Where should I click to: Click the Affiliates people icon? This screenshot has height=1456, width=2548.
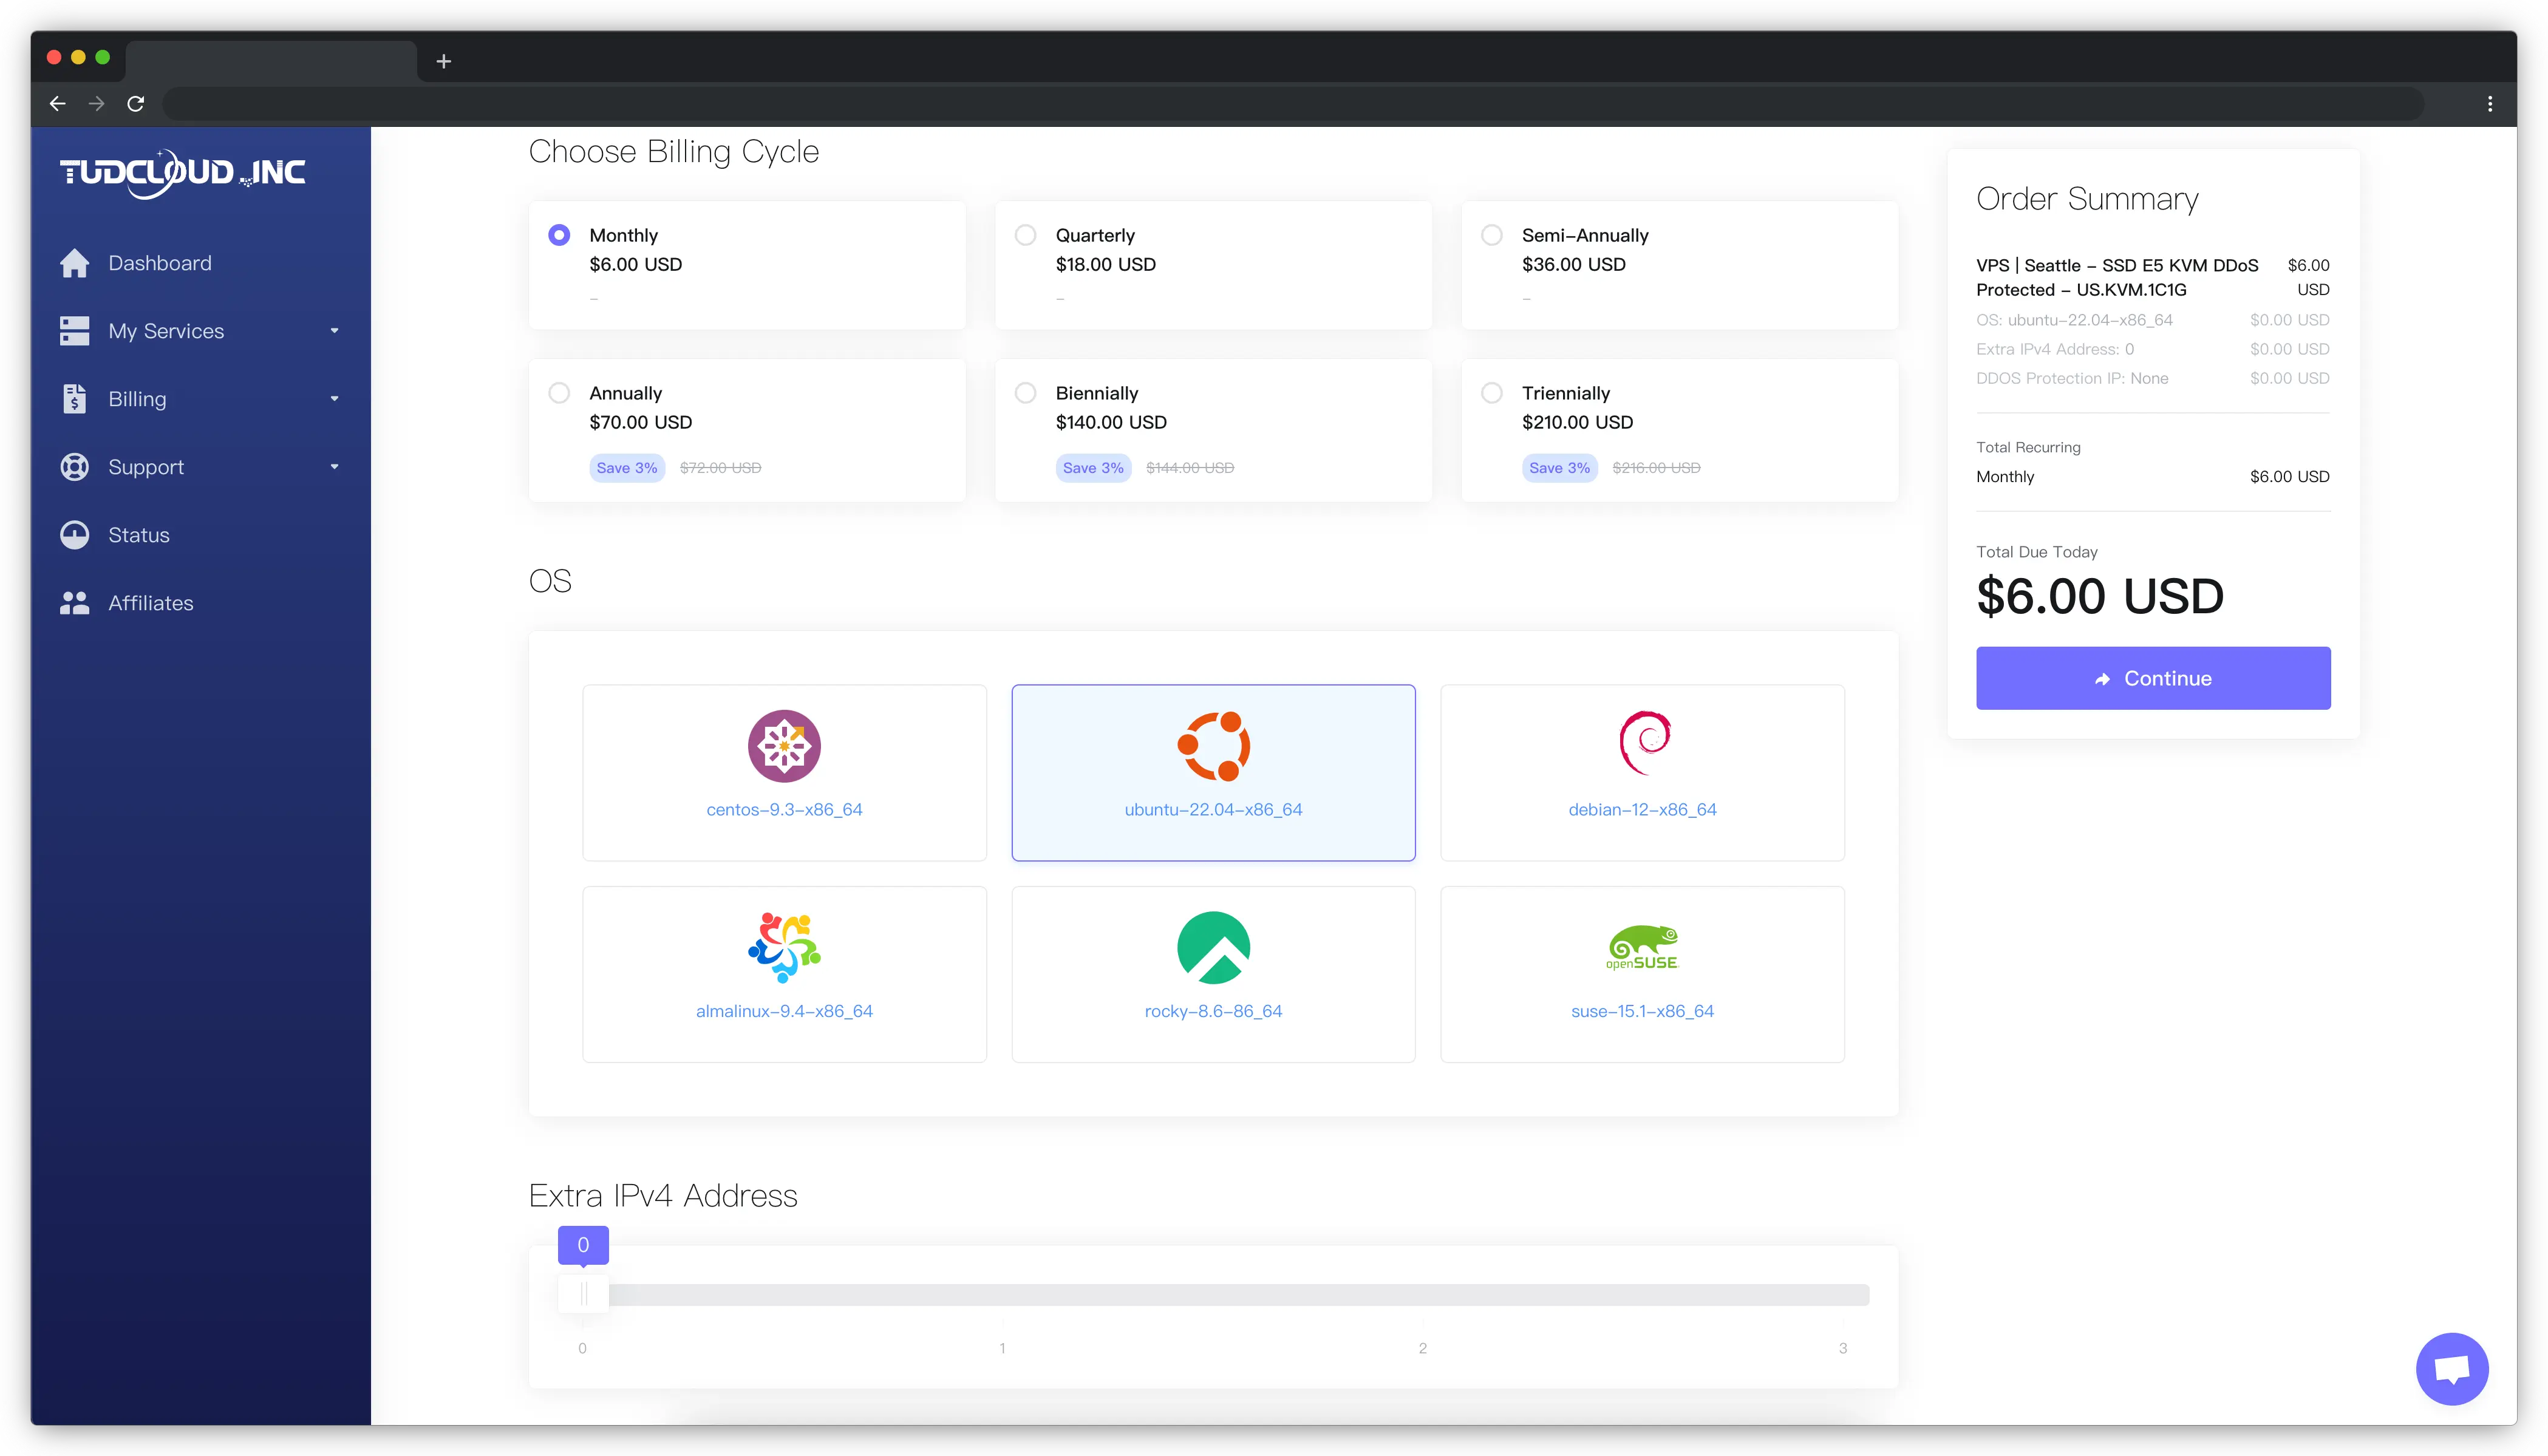pyautogui.click(x=75, y=602)
